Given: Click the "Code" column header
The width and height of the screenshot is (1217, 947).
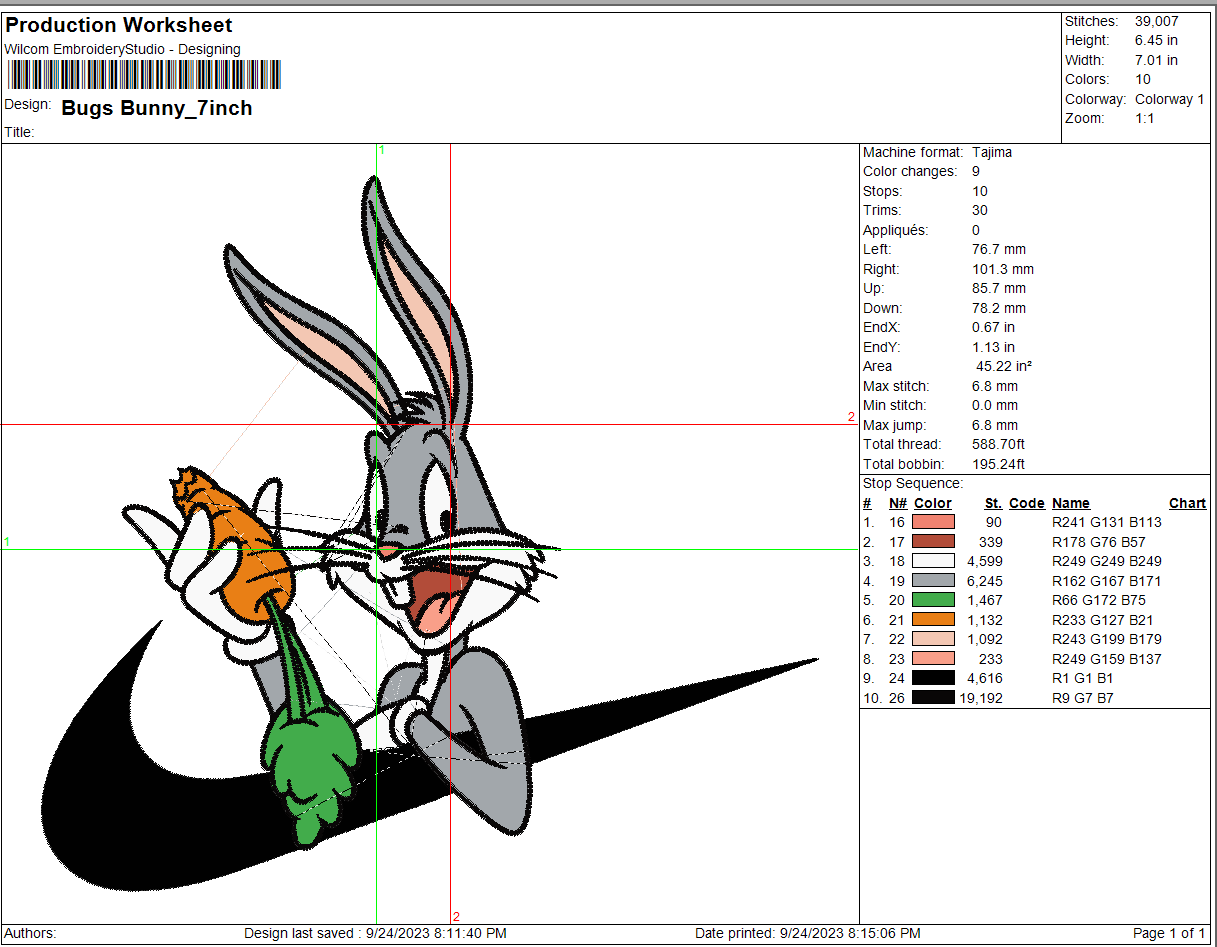Looking at the screenshot, I should click(x=1026, y=503).
